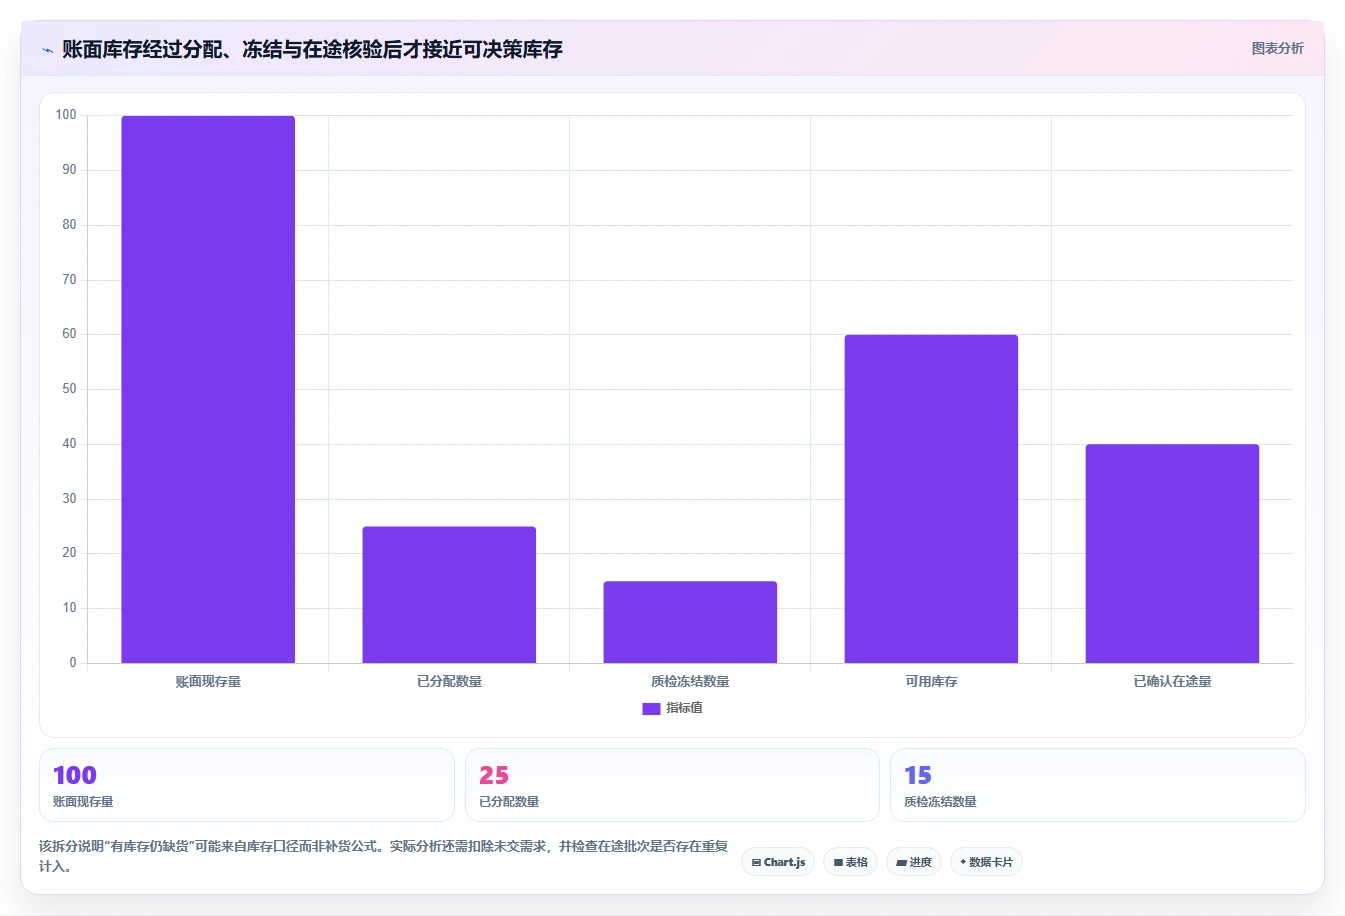The image size is (1345, 916).
Task: Select the 已确认在途量 bar in chart
Action: pyautogui.click(x=1172, y=554)
